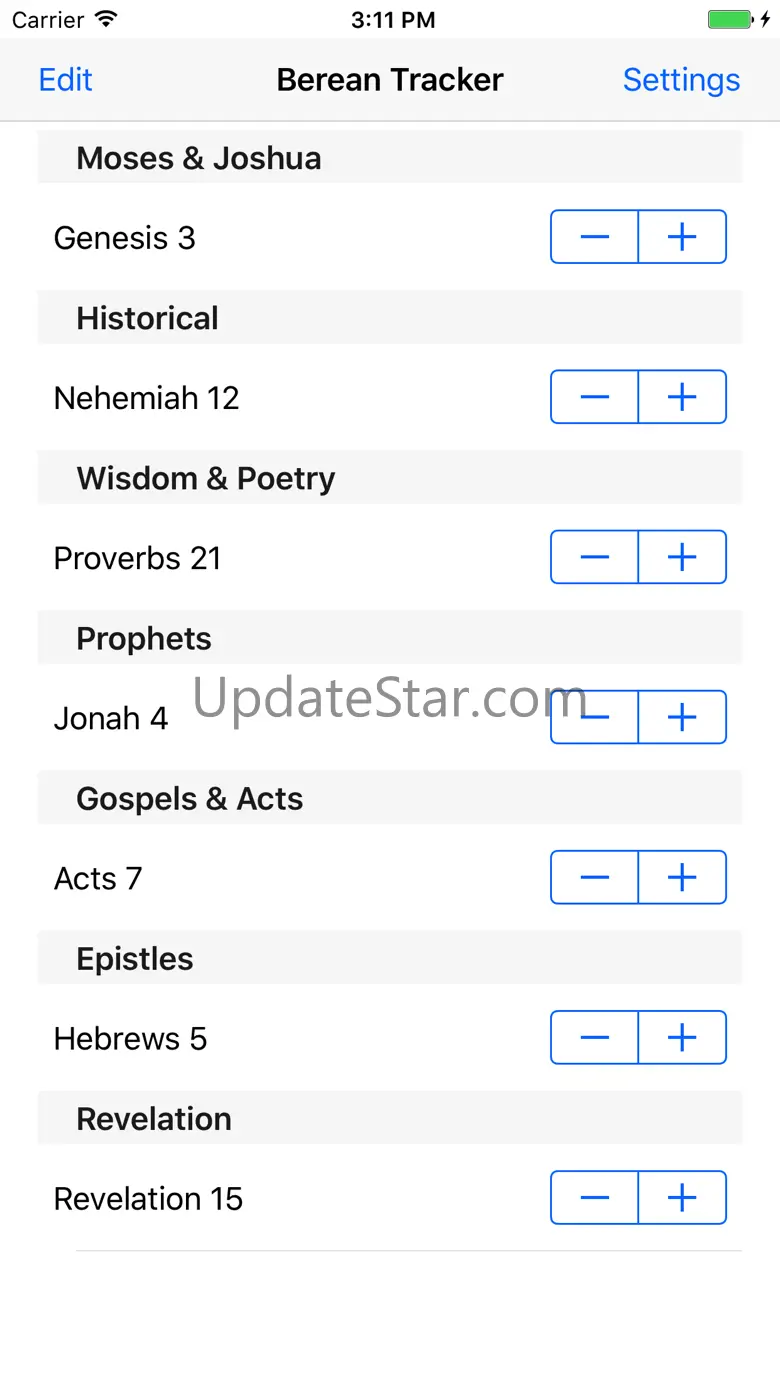Decrement Acts 7 with the minus icon
This screenshot has width=780, height=1387.
tap(594, 877)
